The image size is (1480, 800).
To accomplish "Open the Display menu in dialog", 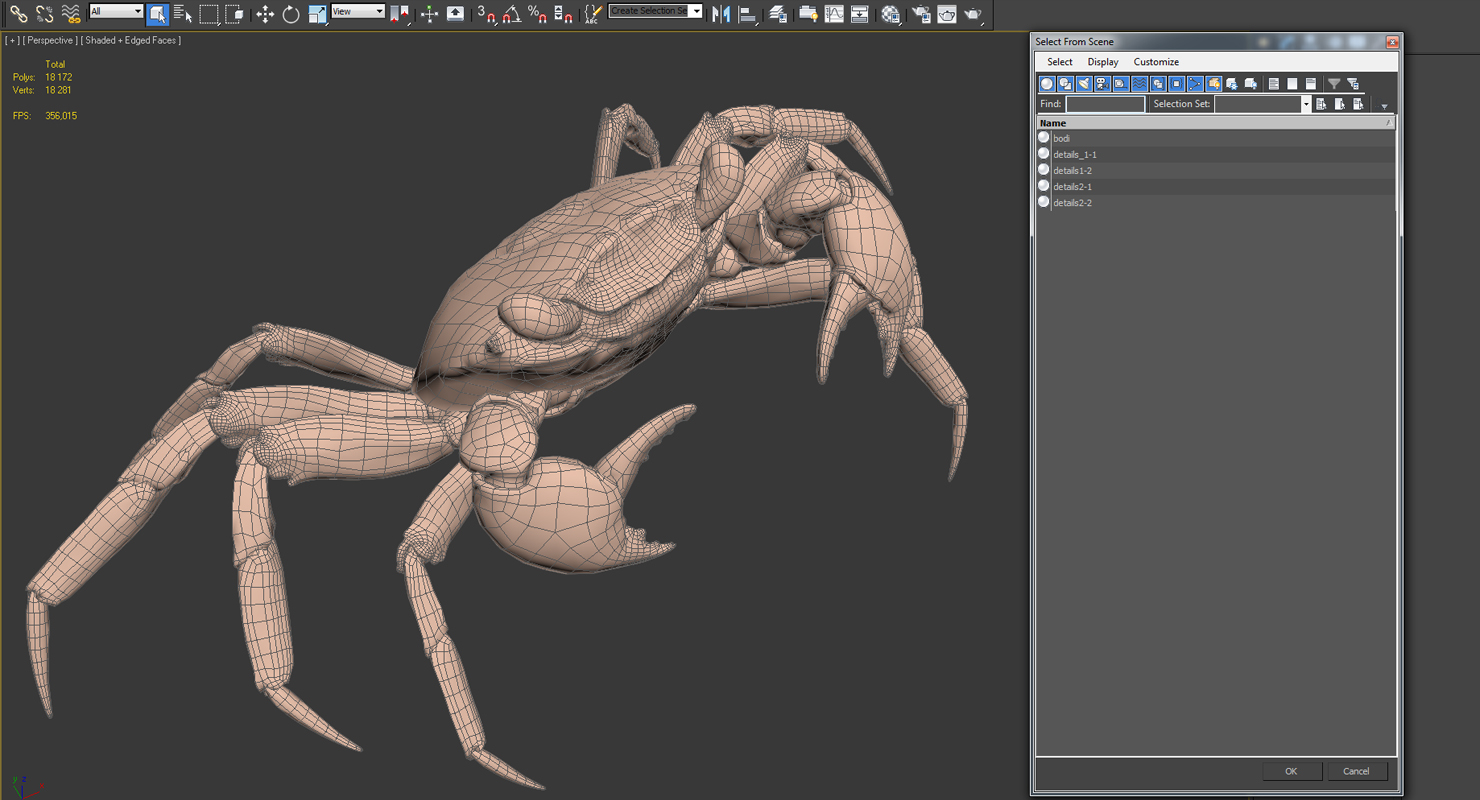I will [x=1103, y=62].
